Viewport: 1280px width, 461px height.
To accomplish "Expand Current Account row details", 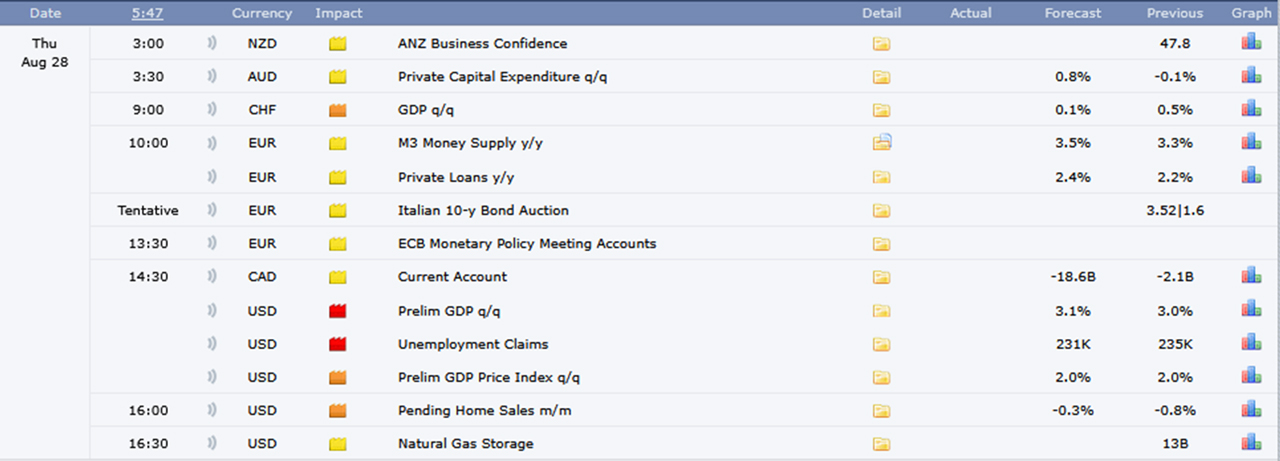I will point(881,277).
